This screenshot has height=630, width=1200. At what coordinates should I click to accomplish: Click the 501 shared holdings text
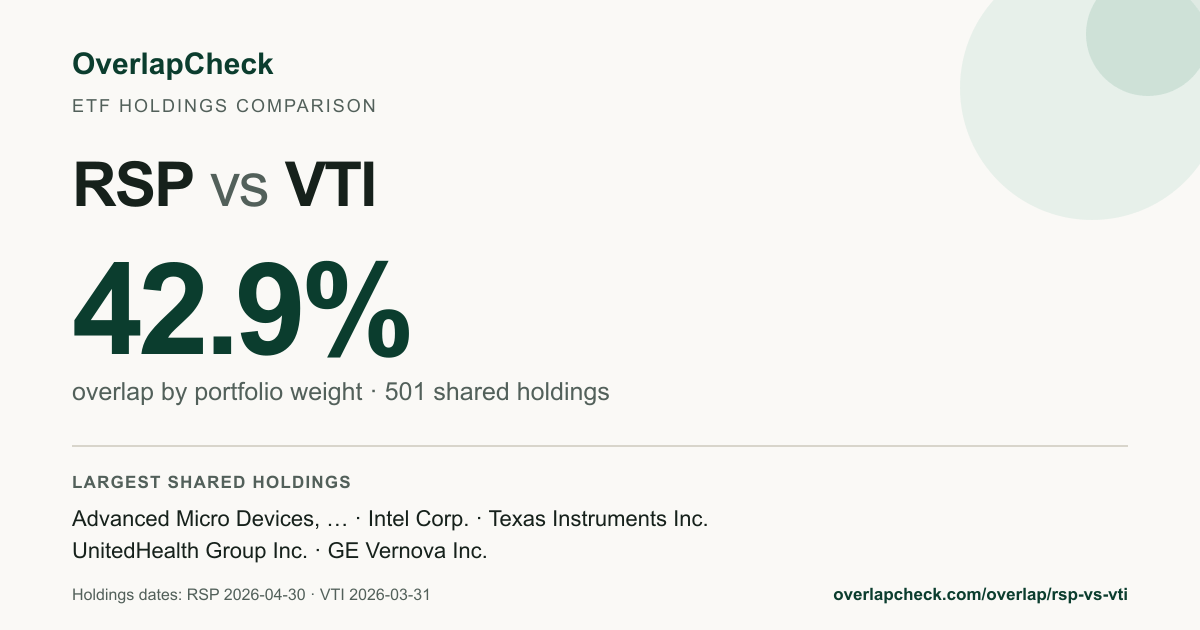[497, 392]
